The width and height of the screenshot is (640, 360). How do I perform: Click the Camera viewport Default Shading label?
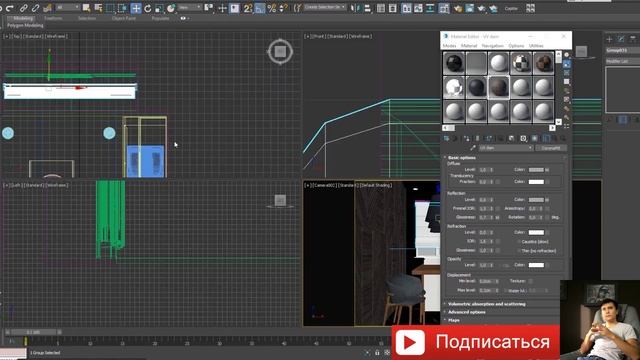click(376, 185)
